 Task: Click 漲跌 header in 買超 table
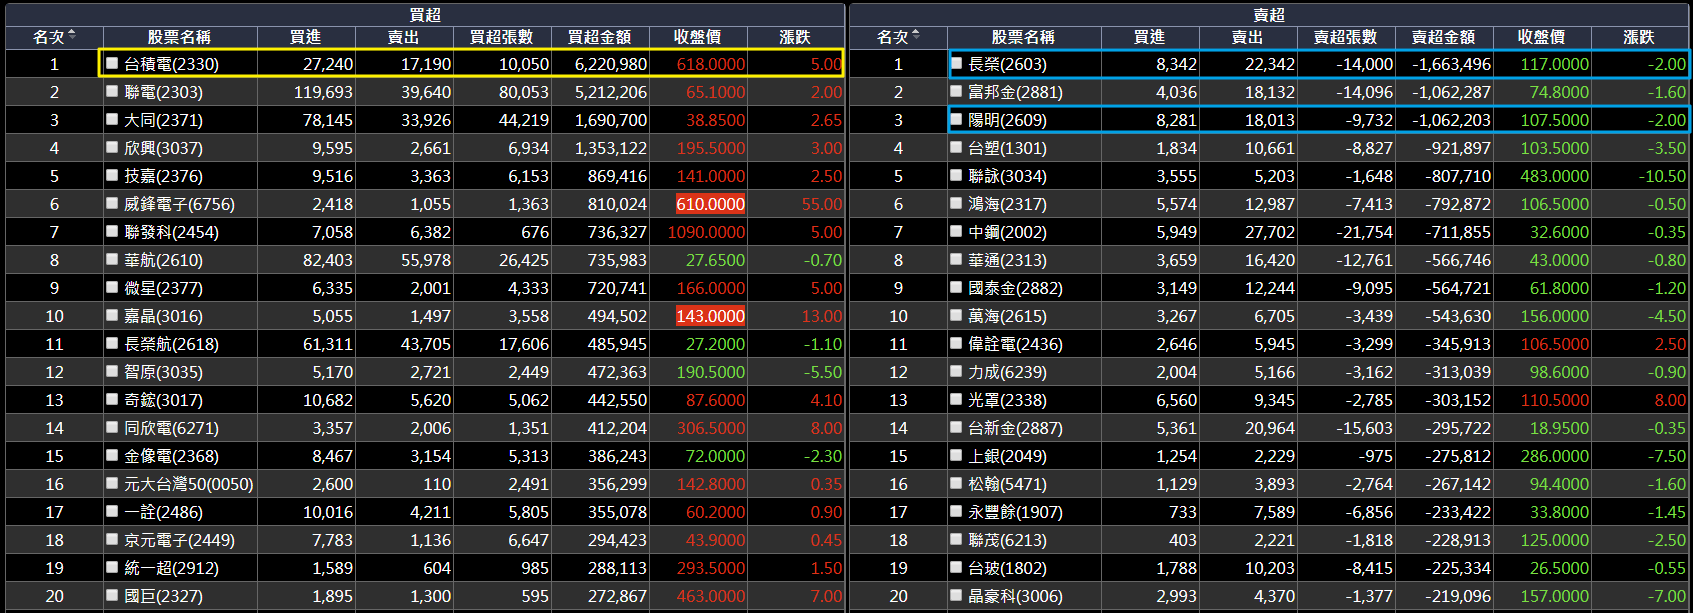[x=795, y=37]
